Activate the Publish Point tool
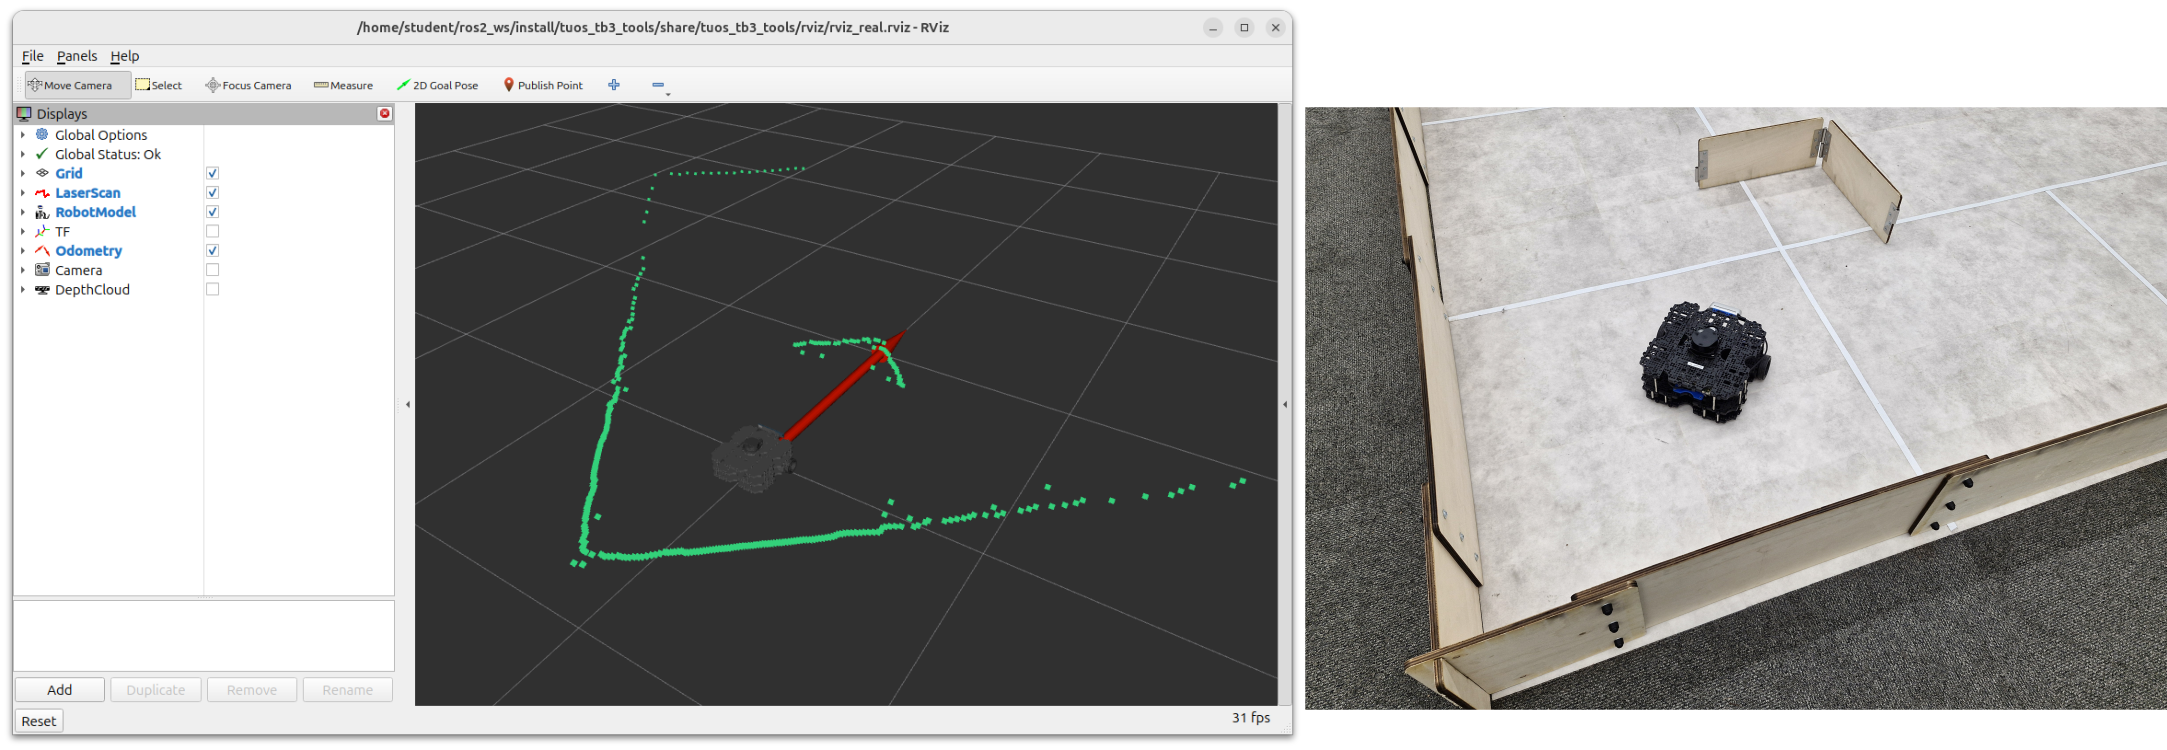Screen dimensions: 2167x750 point(543,85)
